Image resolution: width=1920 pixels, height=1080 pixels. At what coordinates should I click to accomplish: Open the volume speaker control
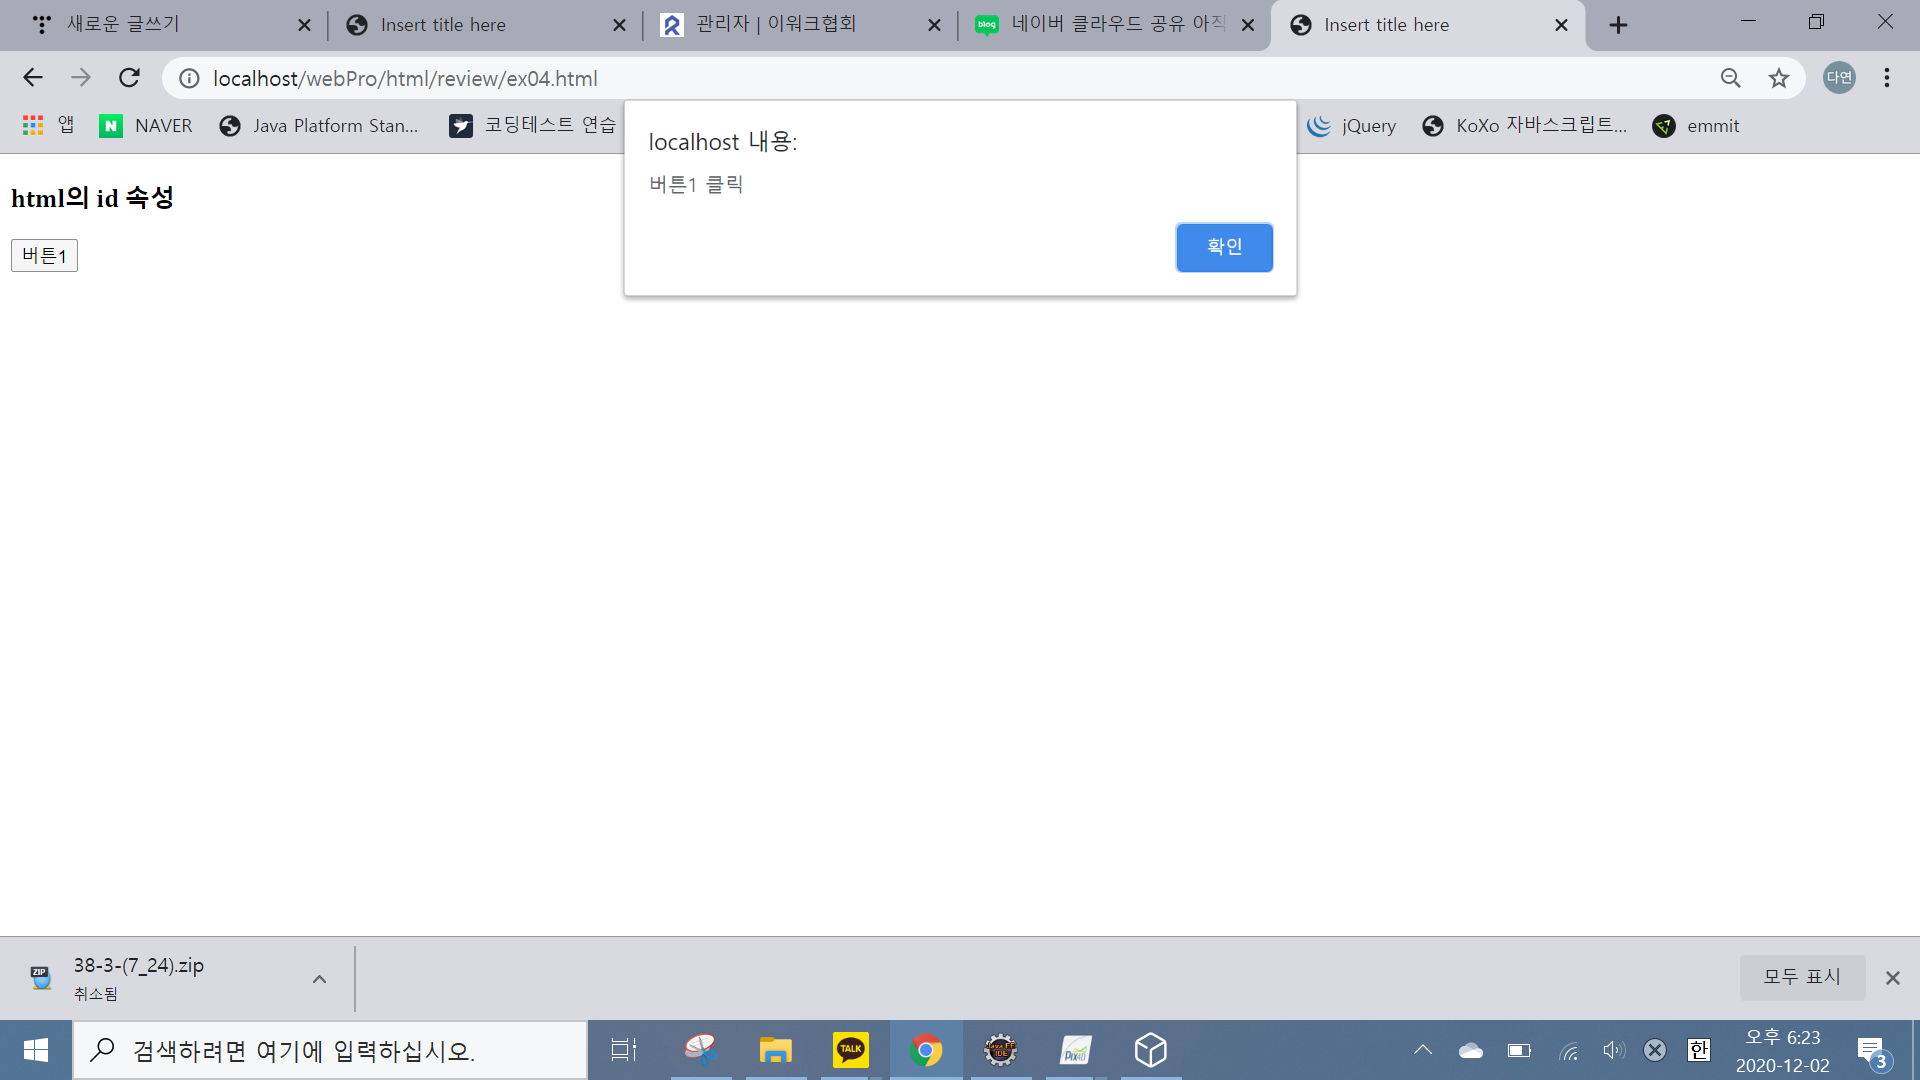click(1613, 1050)
